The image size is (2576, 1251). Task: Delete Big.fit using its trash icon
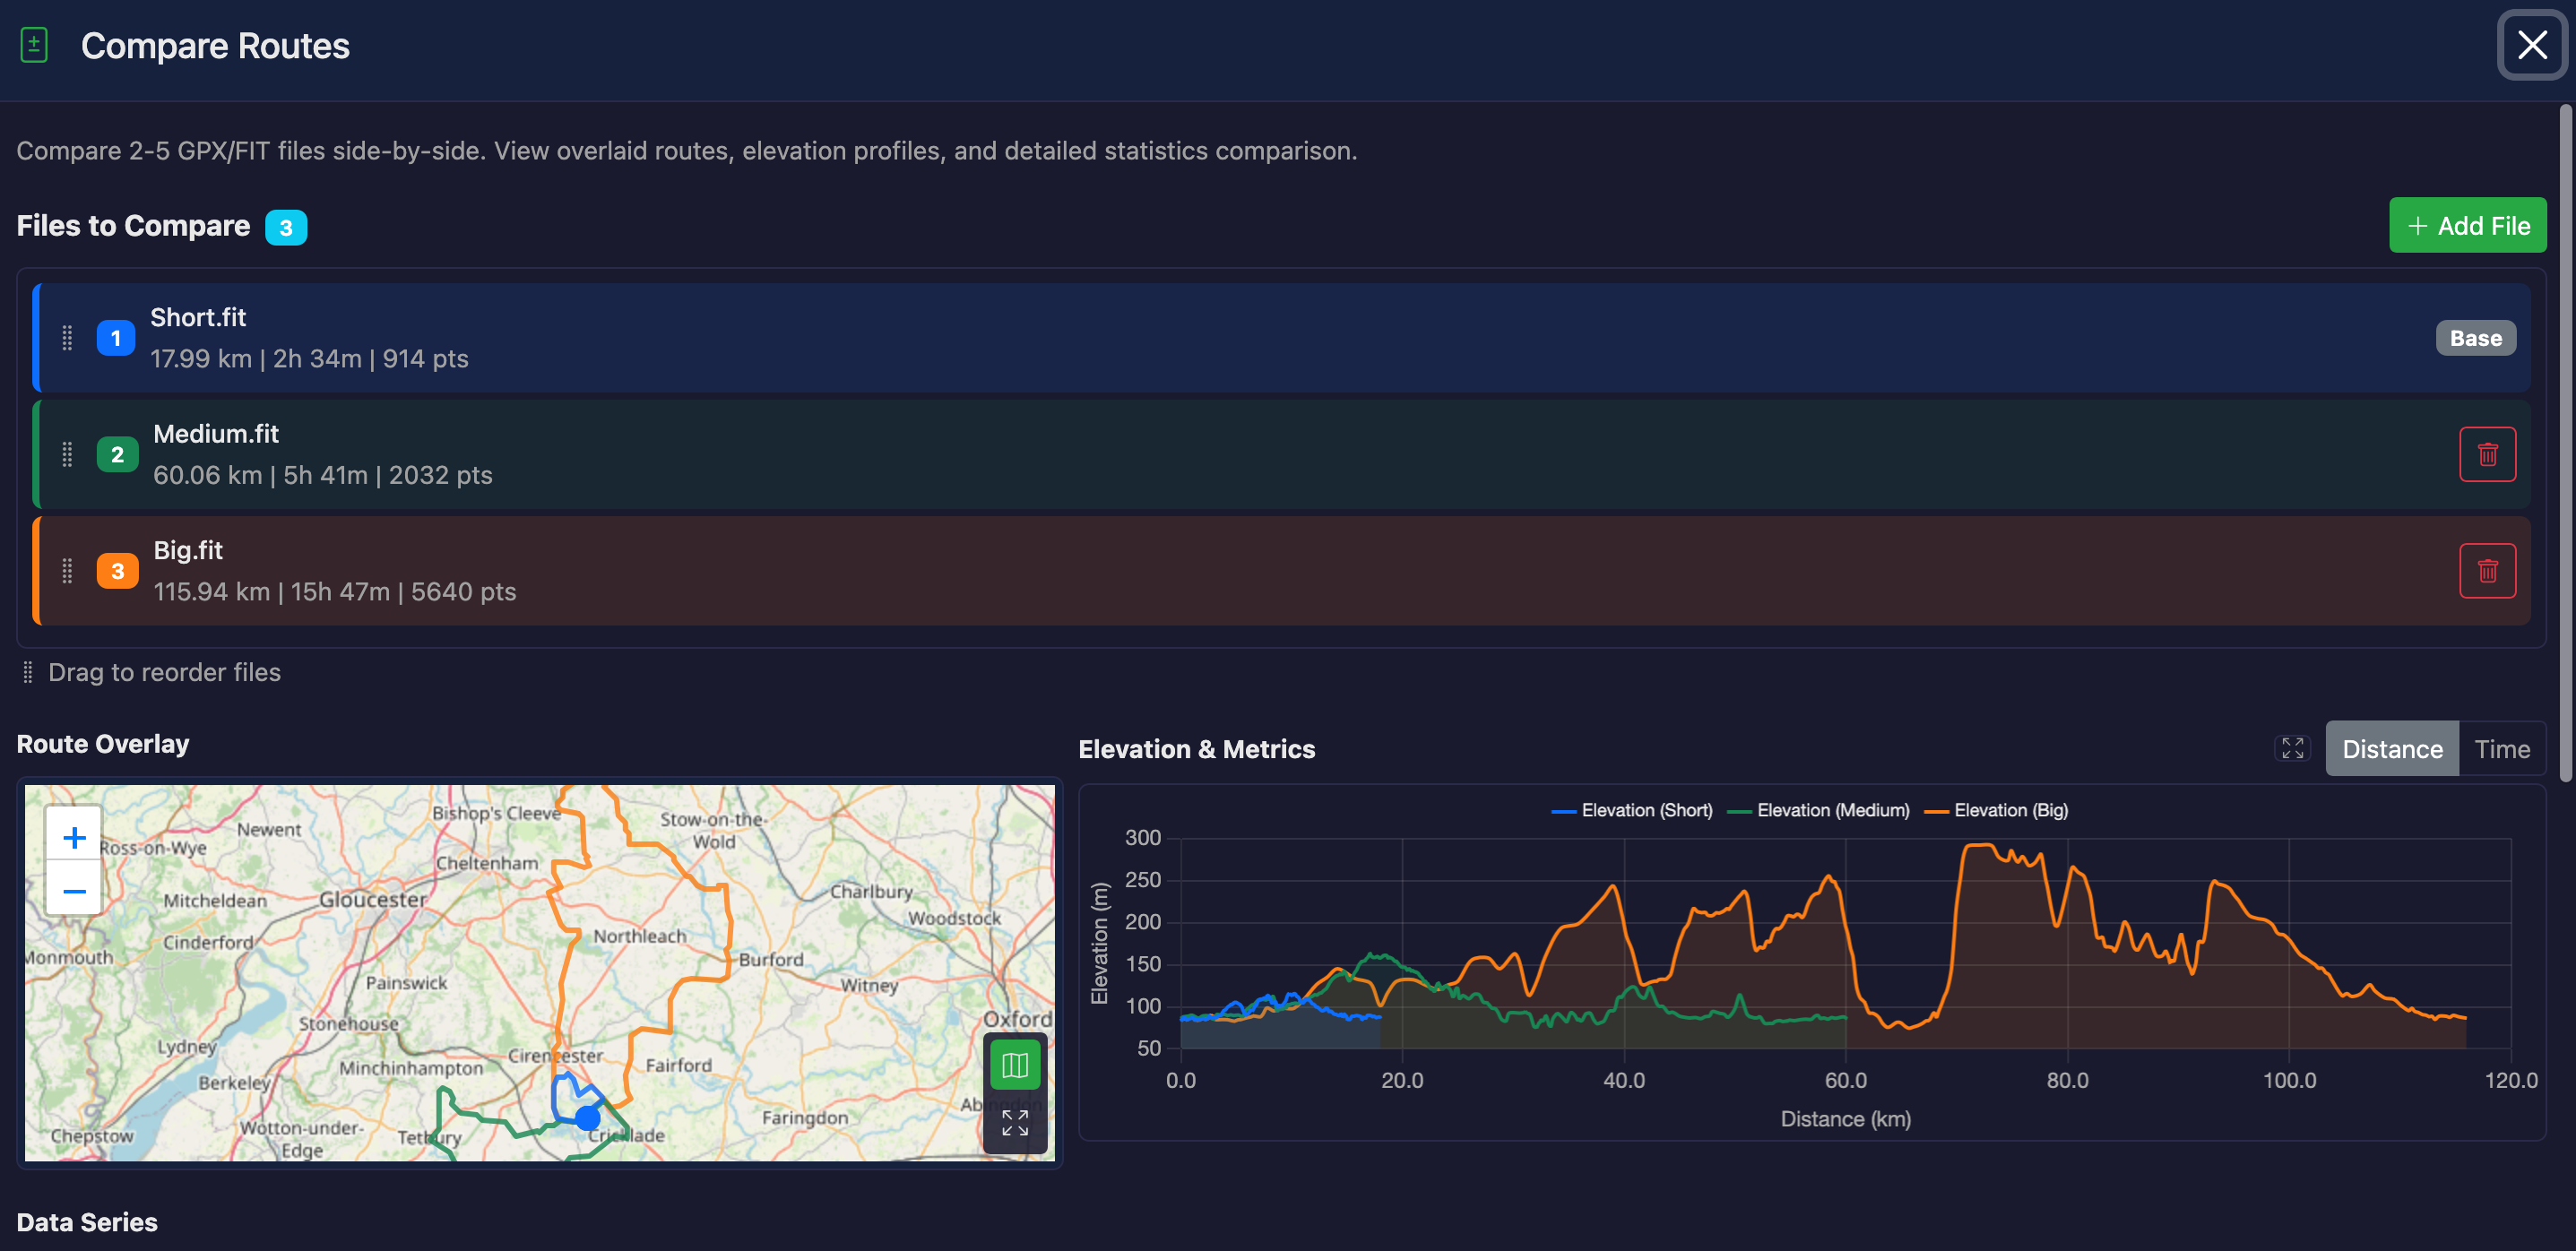2489,571
